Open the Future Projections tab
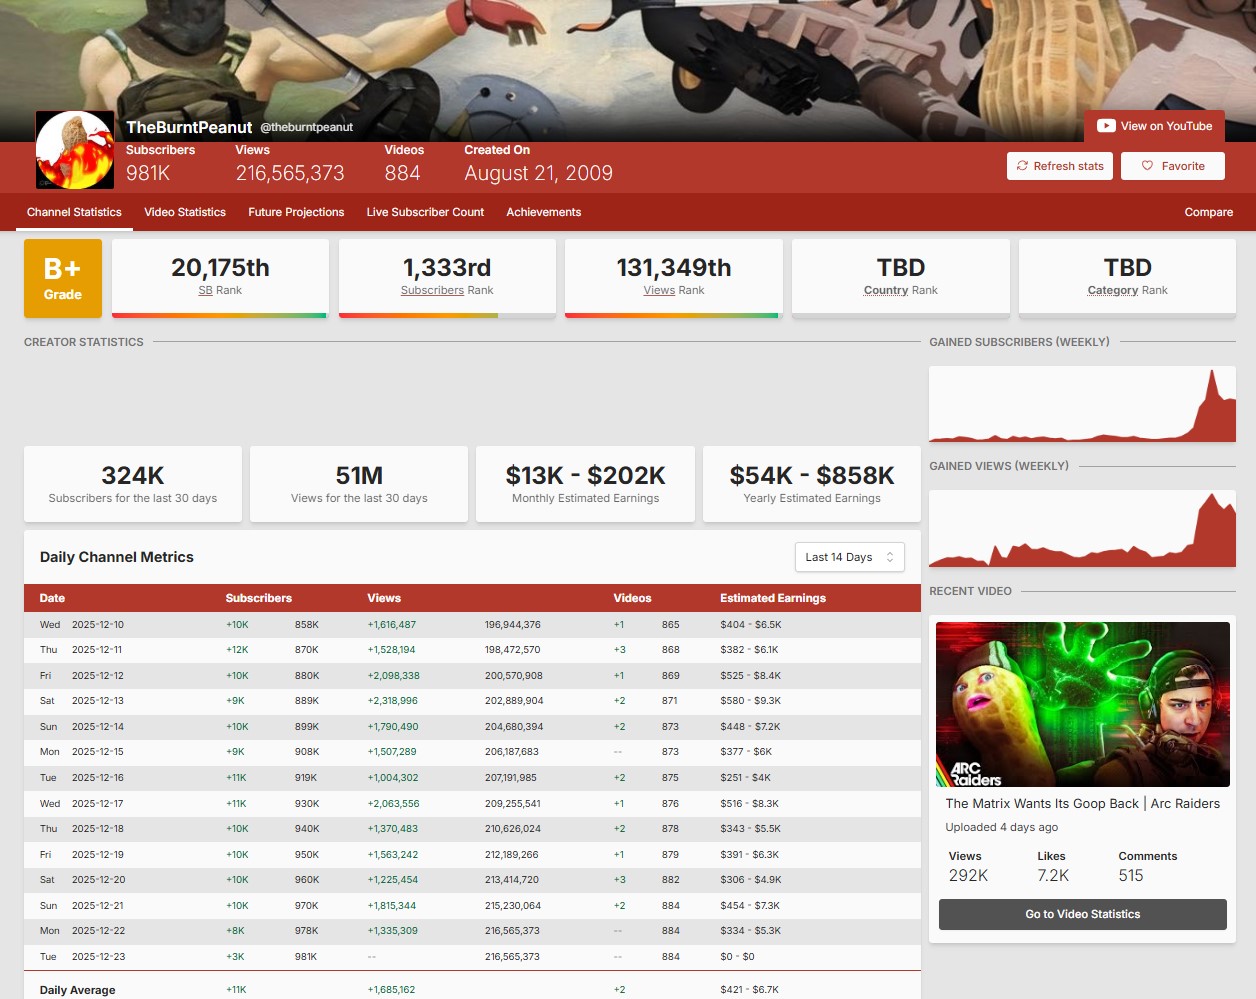This screenshot has width=1256, height=999. click(296, 212)
